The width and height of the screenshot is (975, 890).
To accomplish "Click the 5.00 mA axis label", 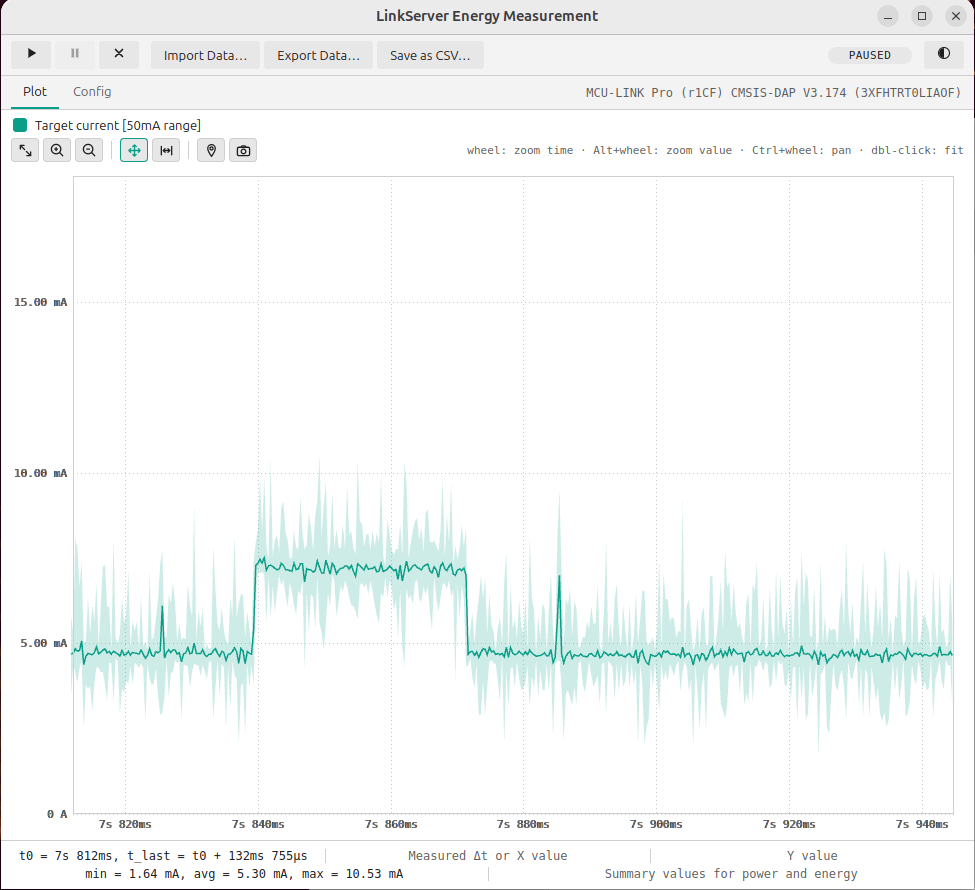I will click(x=44, y=643).
